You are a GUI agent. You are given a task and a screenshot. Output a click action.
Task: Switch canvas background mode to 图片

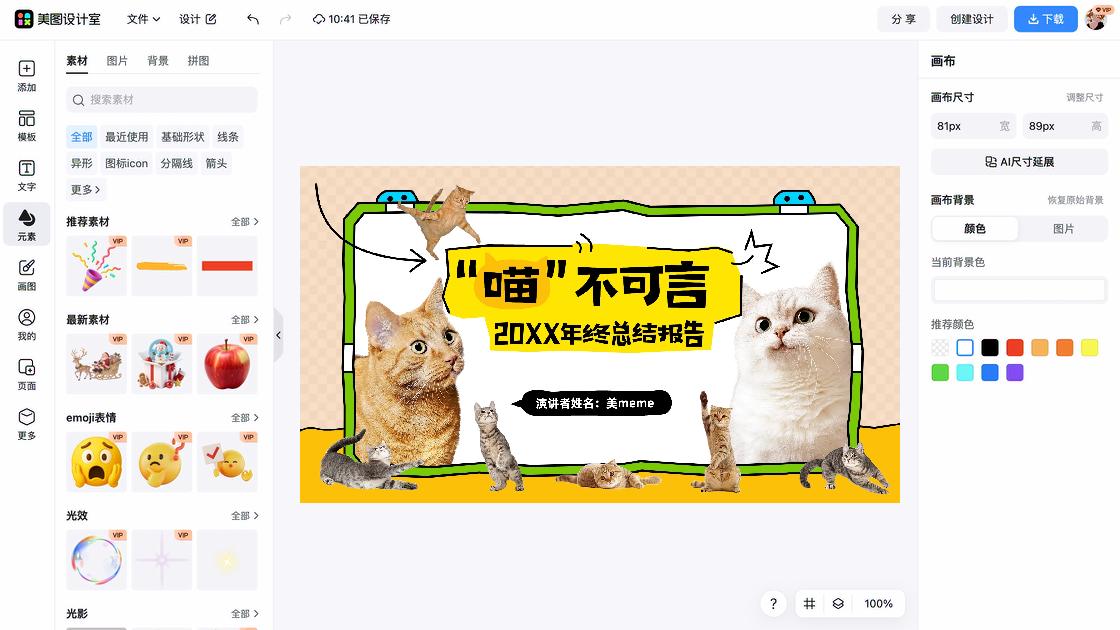tap(1063, 229)
